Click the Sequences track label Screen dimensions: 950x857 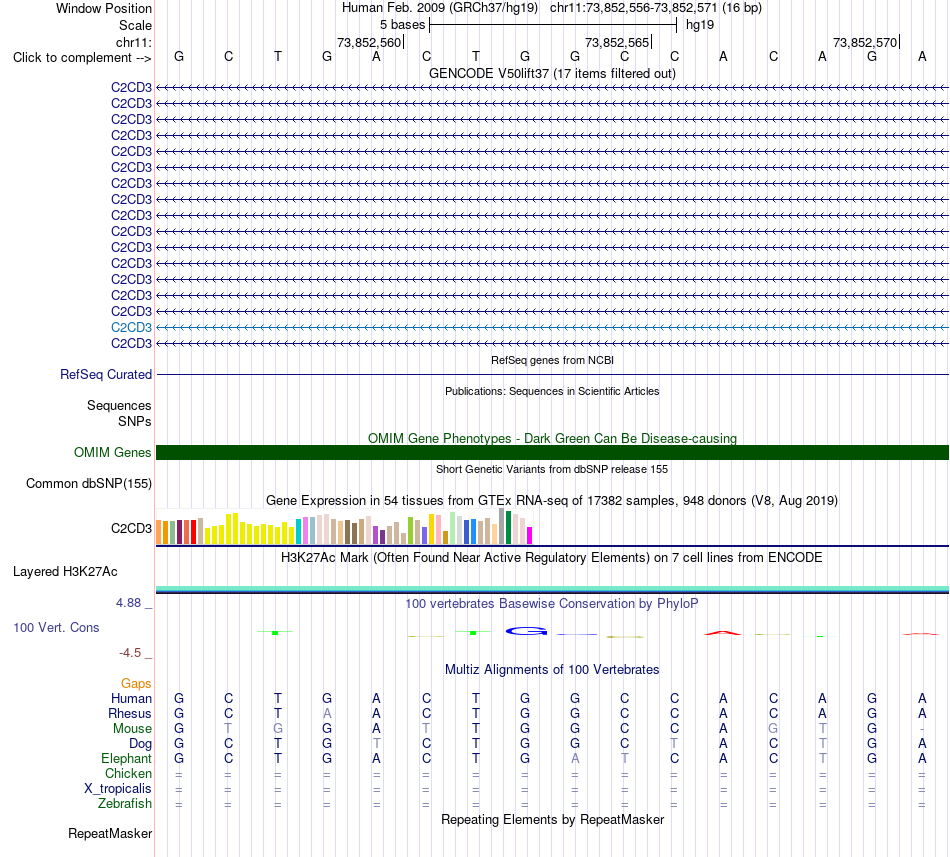pos(119,405)
